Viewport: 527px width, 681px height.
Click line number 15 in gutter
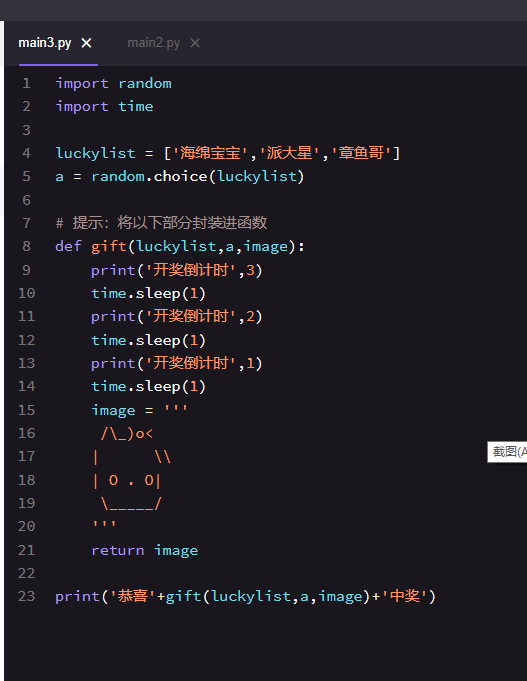(27, 410)
